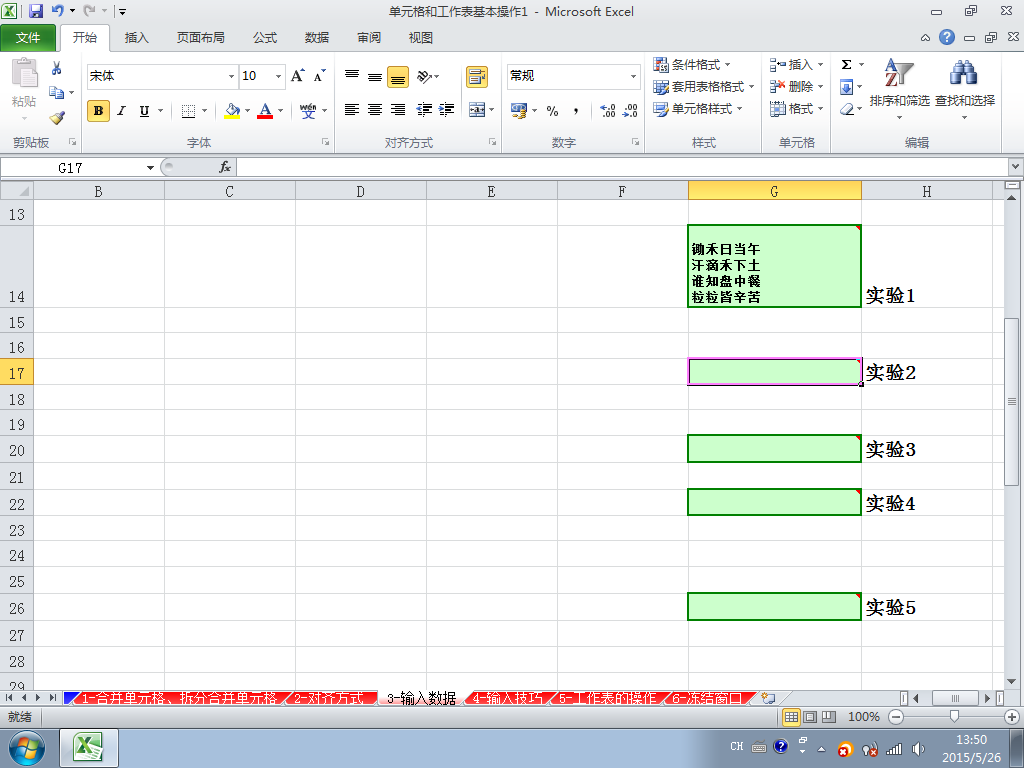The width and height of the screenshot is (1024, 768).
Task: Switch to Page Layout view button
Action: [810, 717]
